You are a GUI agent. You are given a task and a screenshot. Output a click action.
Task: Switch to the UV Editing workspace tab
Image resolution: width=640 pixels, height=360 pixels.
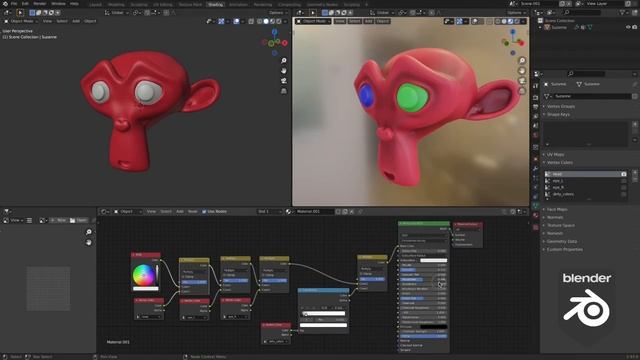pos(163,5)
